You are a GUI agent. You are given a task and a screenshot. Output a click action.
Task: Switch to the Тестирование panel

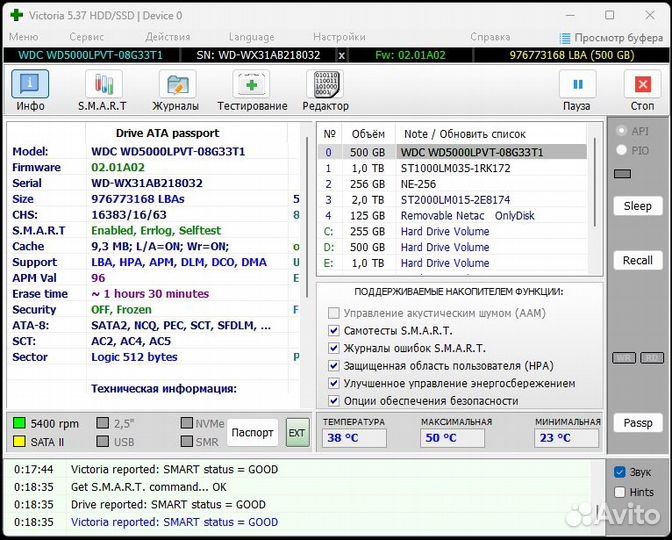252,84
